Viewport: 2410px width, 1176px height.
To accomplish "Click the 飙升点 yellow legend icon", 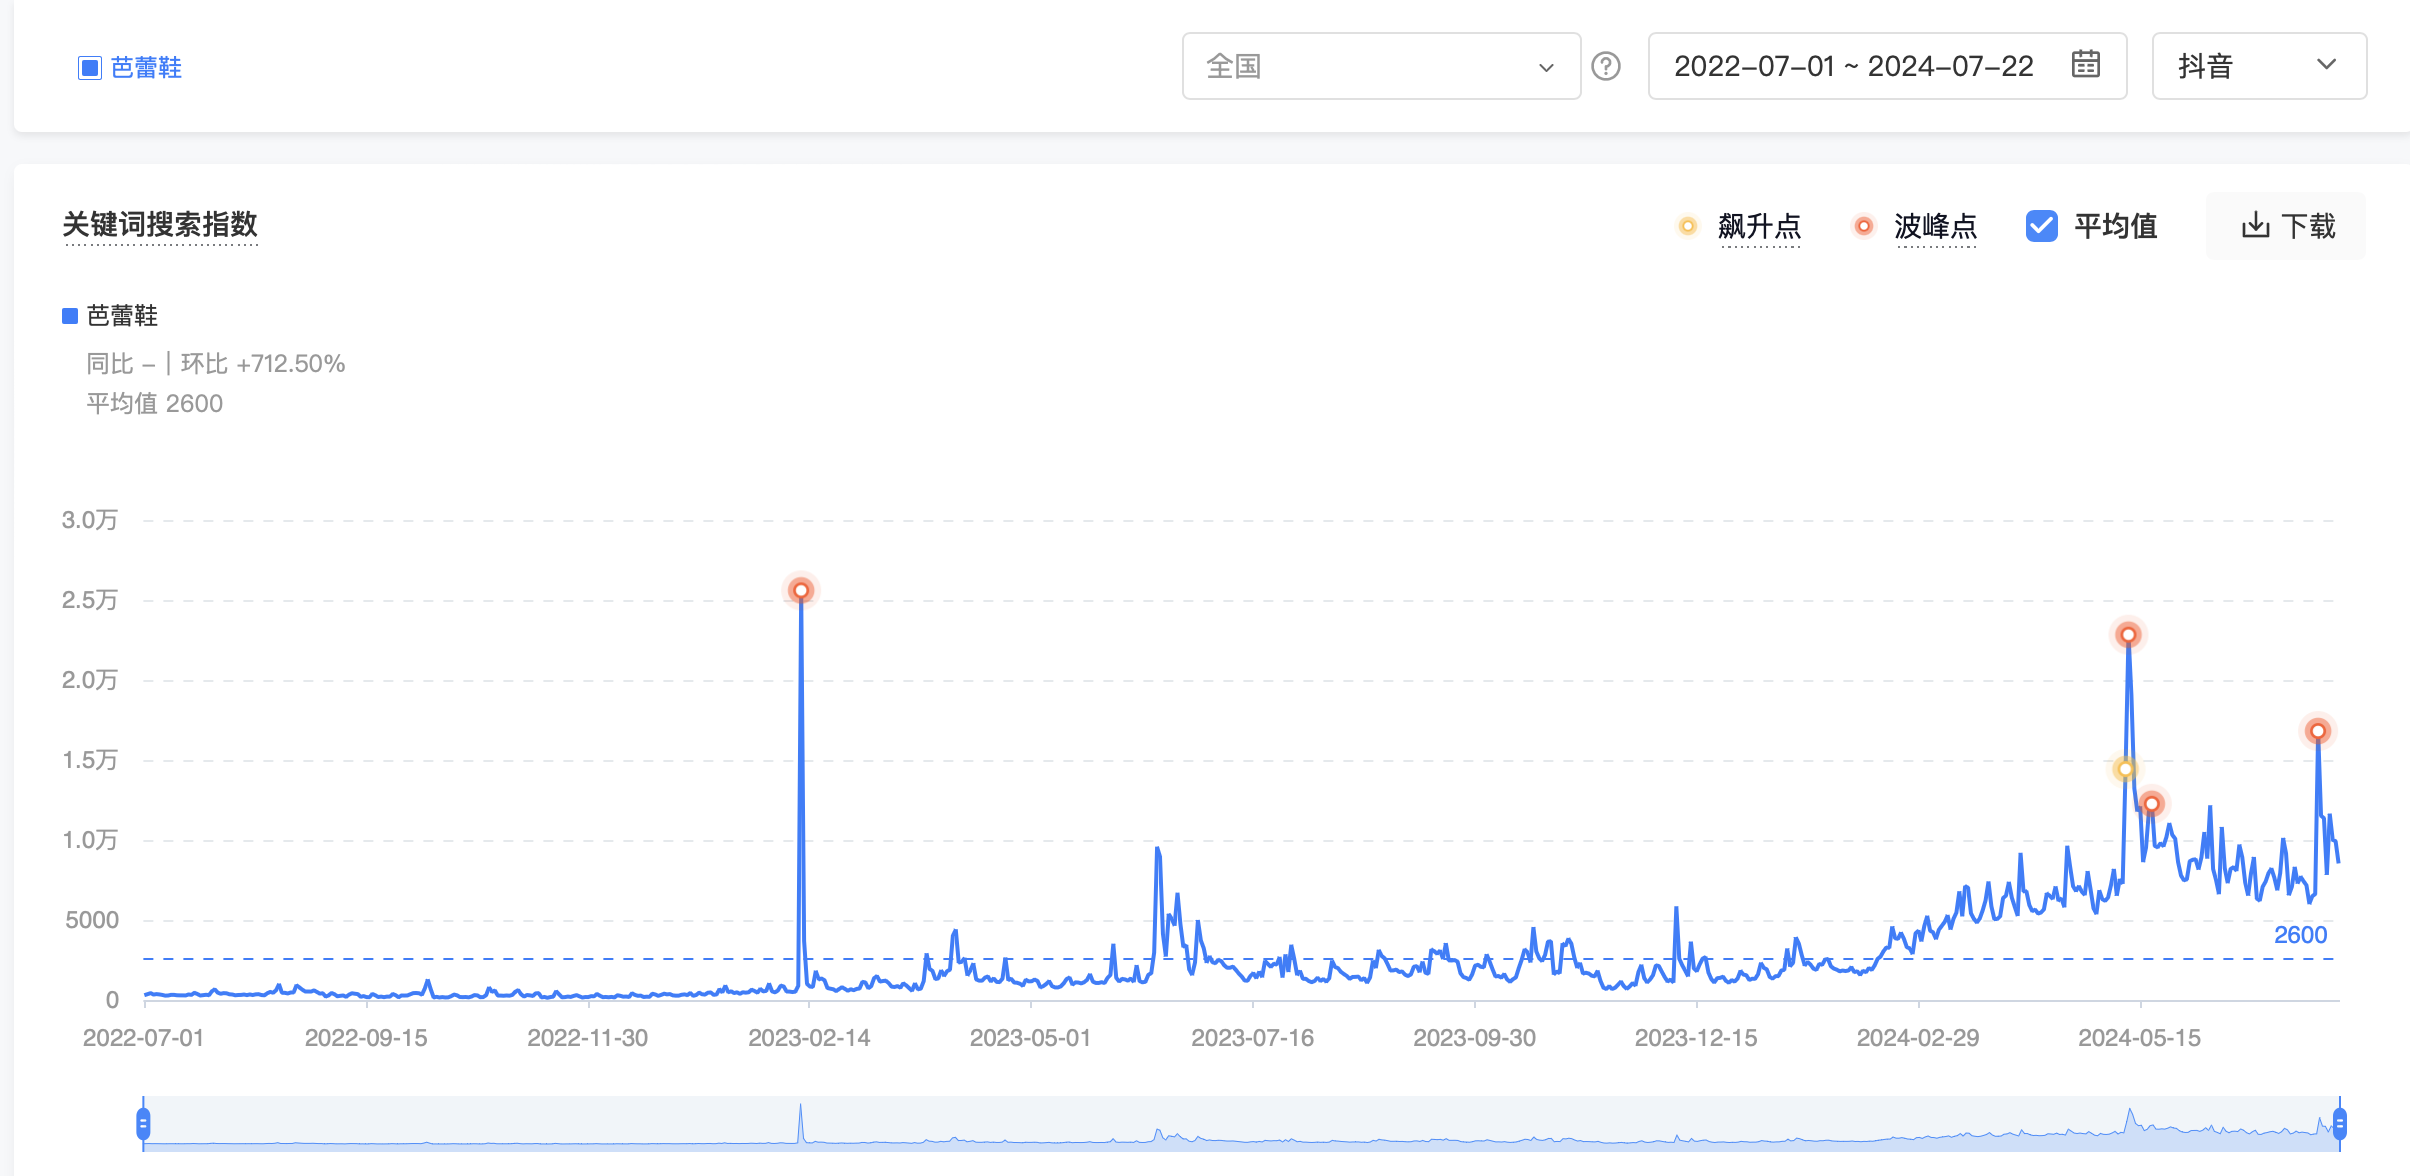I will tap(1688, 226).
